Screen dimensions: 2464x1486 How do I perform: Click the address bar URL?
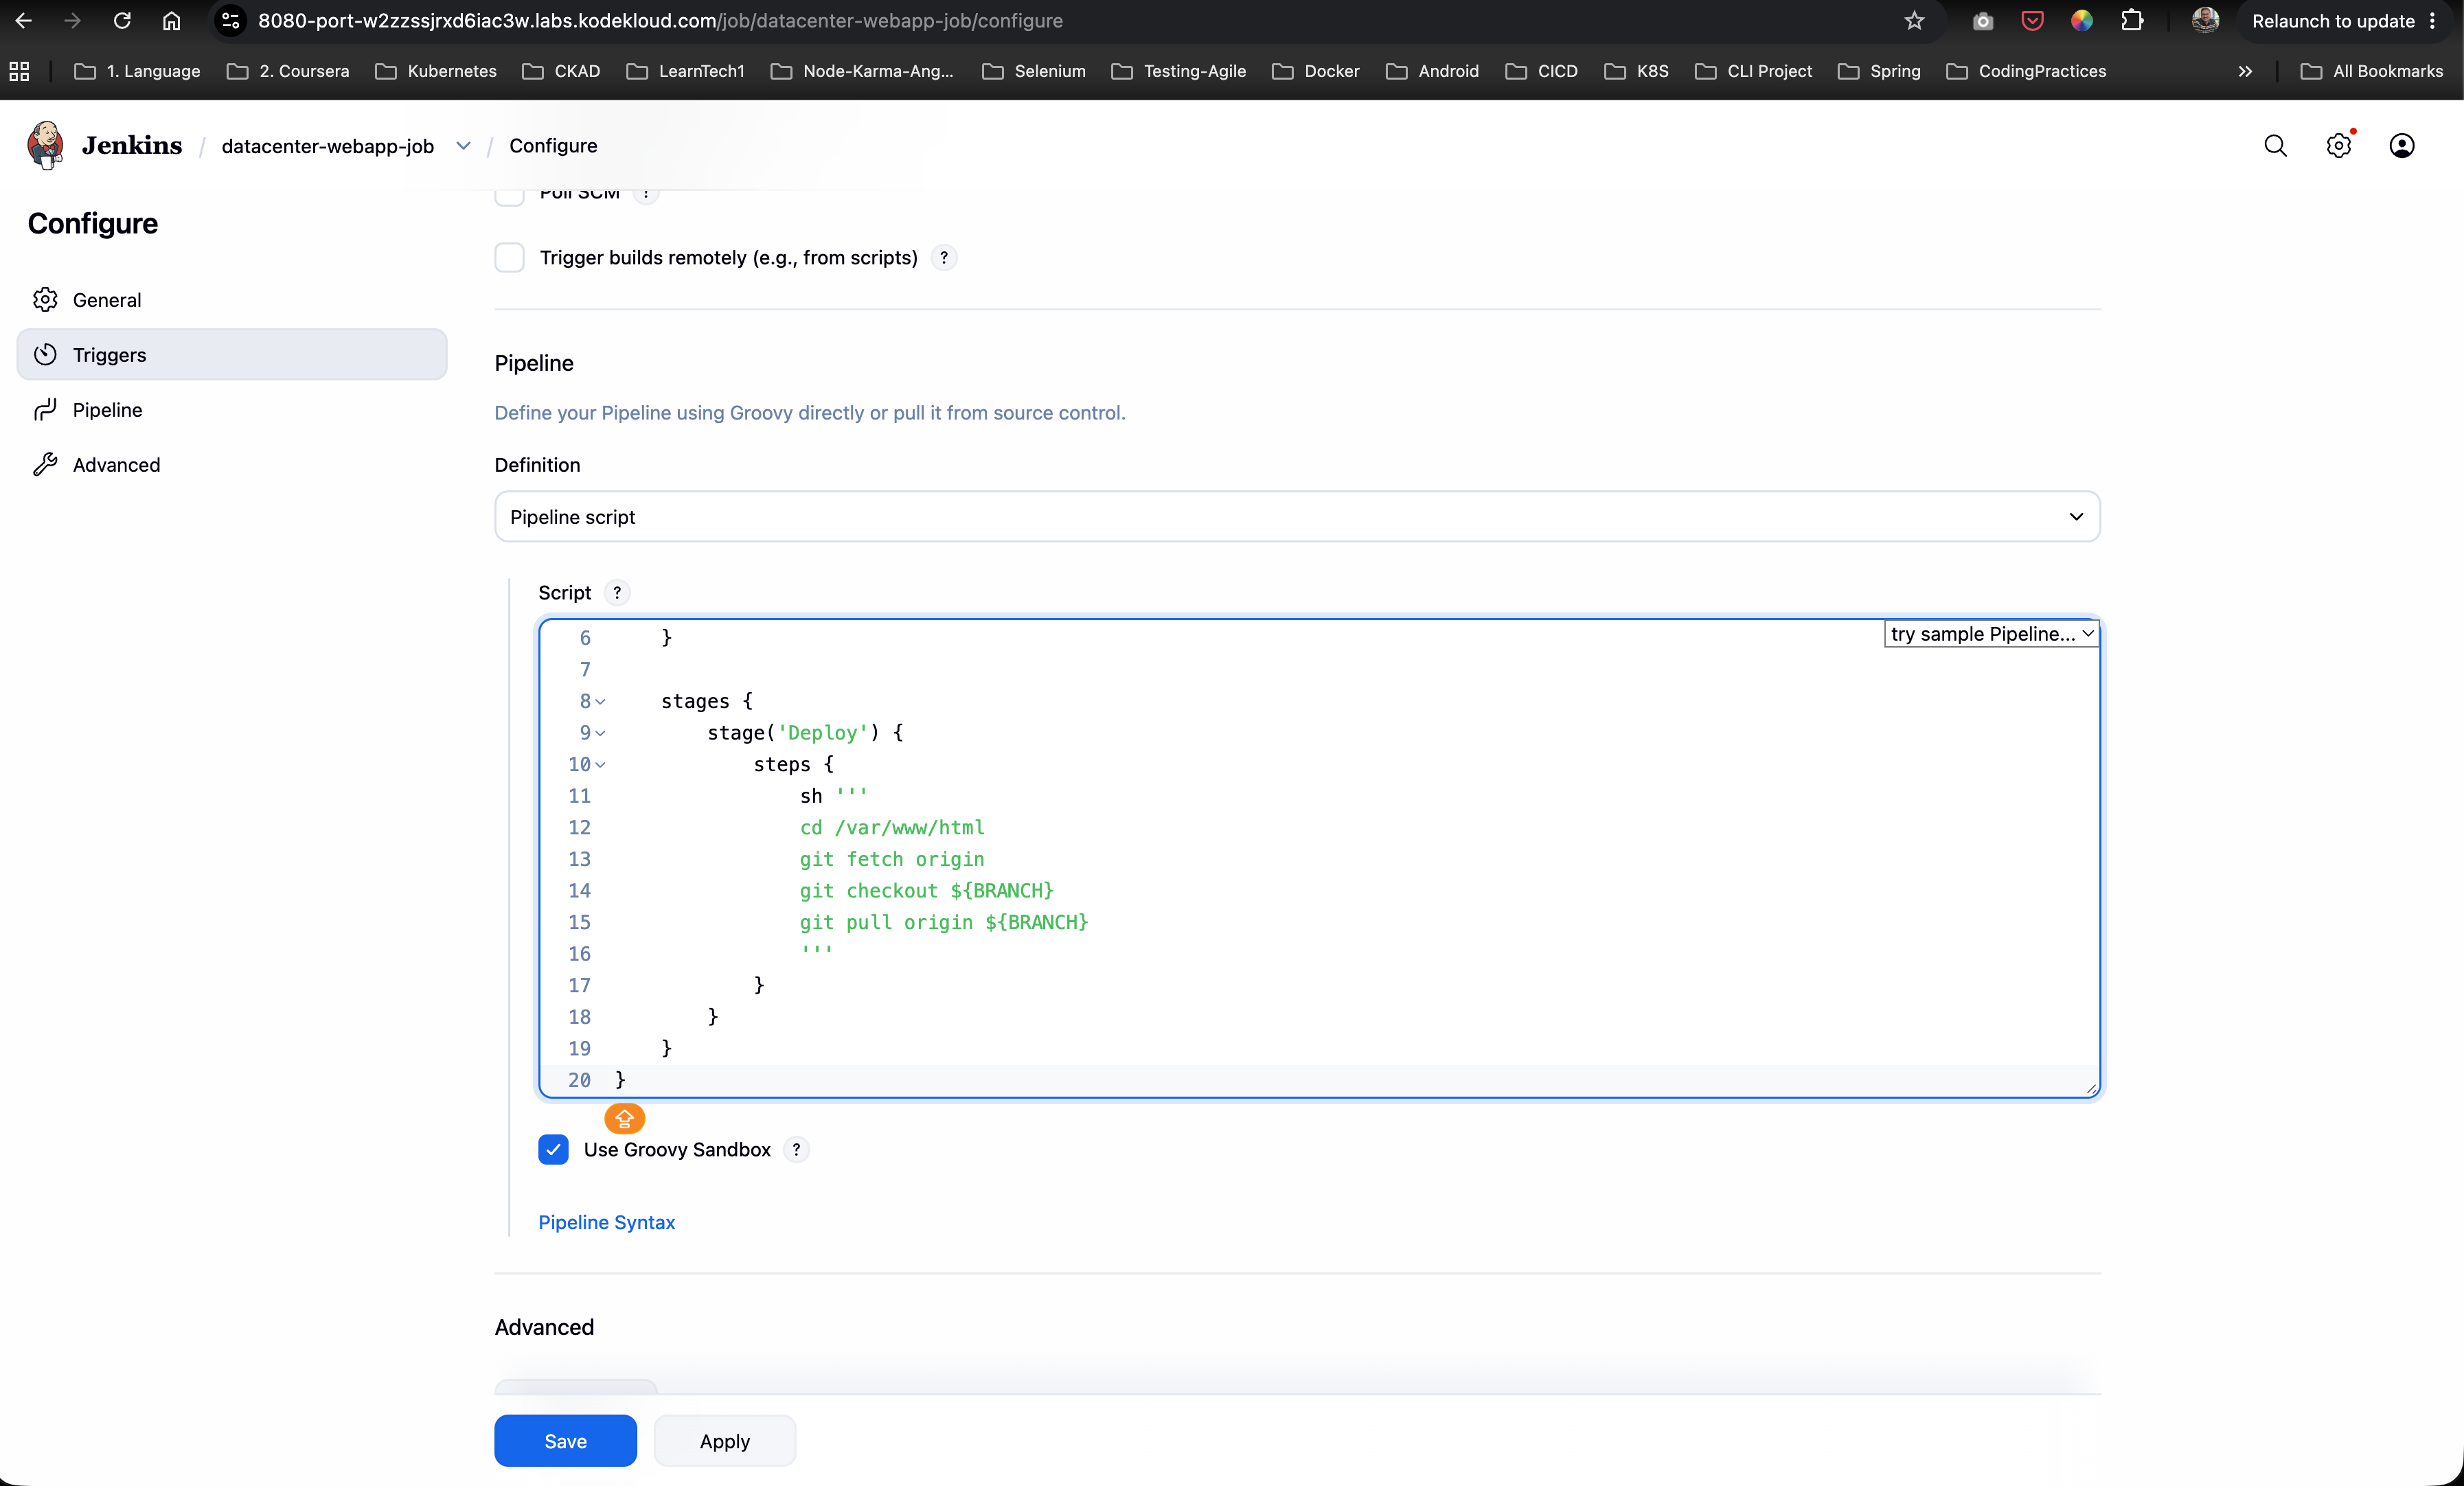point(660,20)
